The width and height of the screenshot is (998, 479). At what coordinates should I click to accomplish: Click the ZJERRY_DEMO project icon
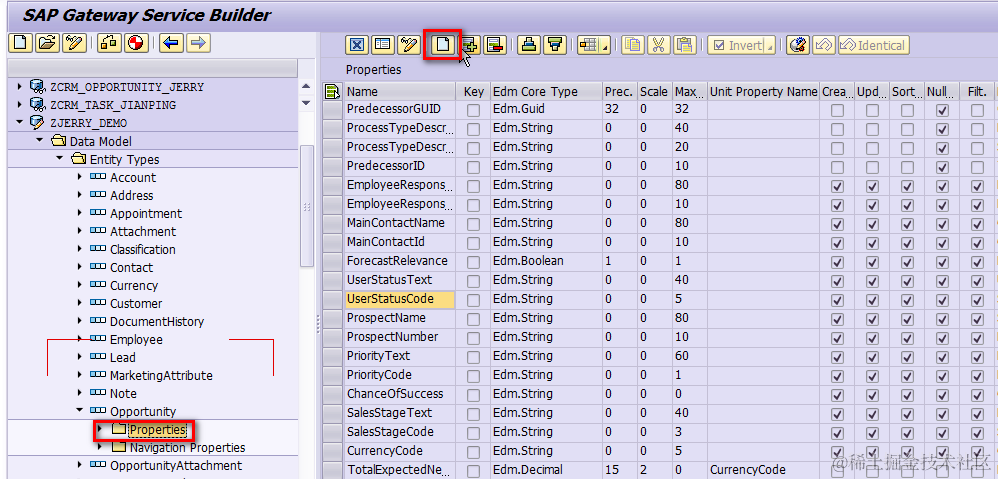tap(37, 123)
